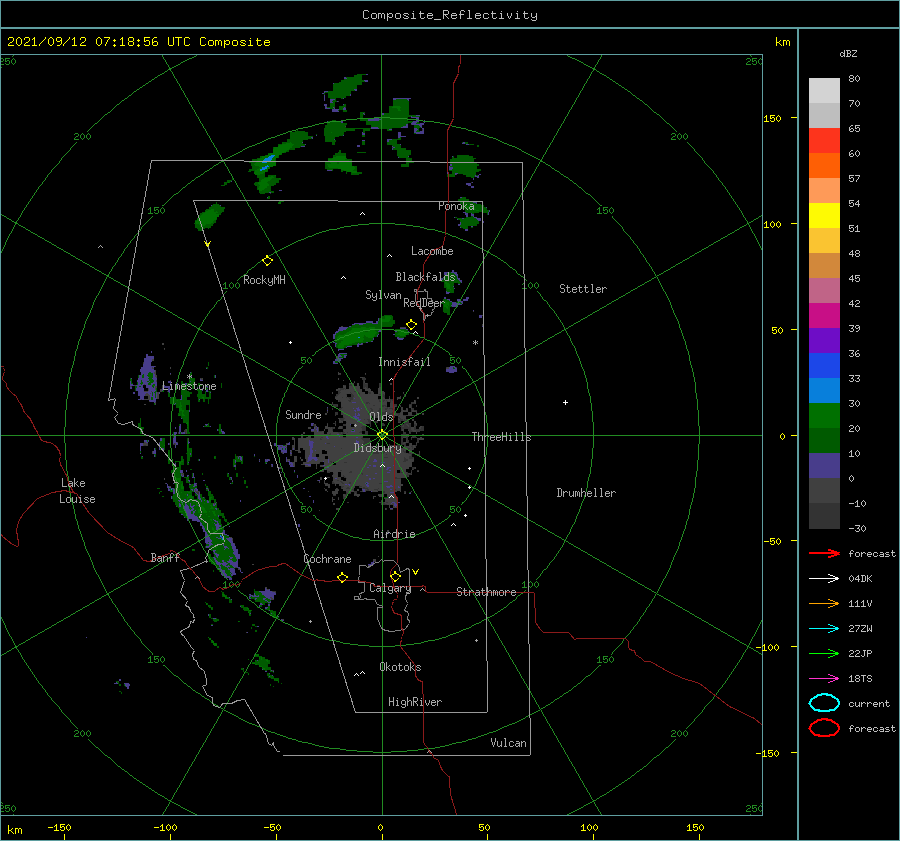Select the yellow swatch between 54 and 51 dBZ
Viewport: 900px width, 841px height.
pos(824,215)
